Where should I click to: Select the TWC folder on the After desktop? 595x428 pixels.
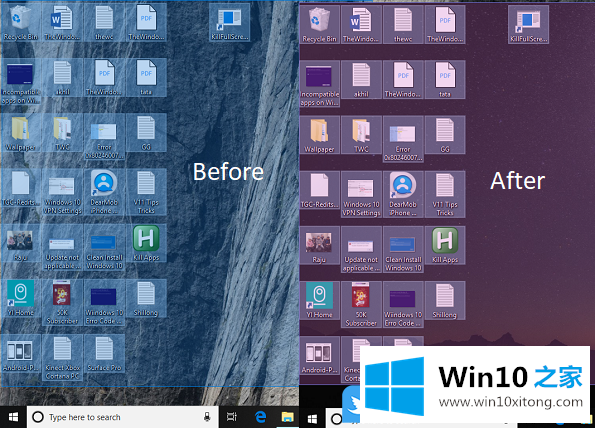pyautogui.click(x=361, y=135)
